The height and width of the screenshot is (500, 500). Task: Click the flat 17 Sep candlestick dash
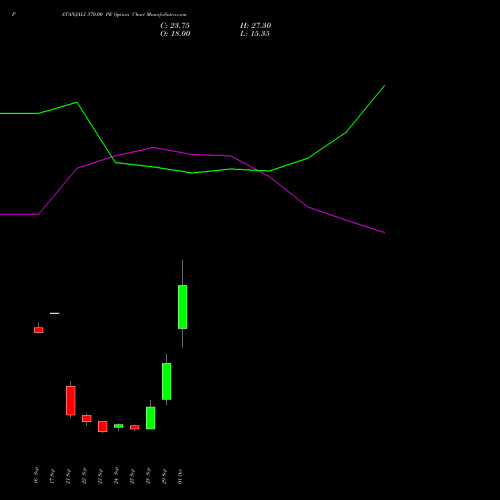[55, 313]
